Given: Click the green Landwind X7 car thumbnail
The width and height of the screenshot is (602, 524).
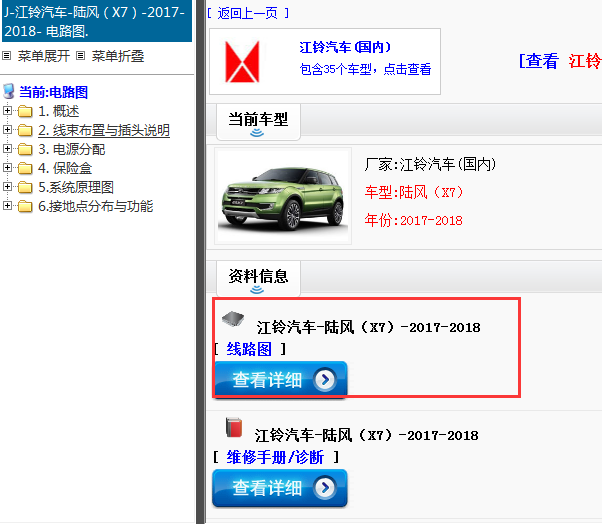Looking at the screenshot, I should (283, 196).
